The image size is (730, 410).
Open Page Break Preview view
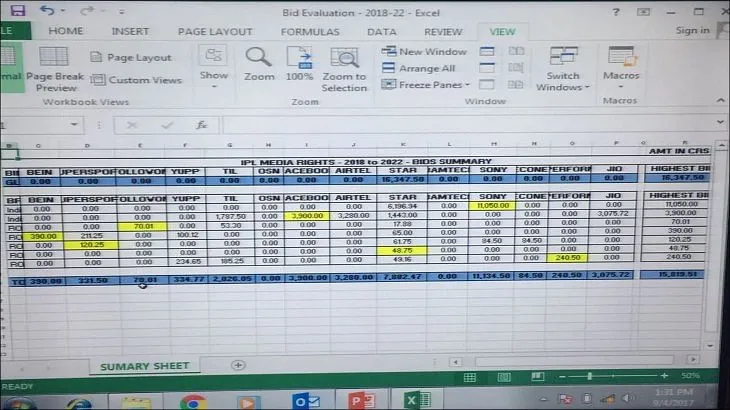[x=55, y=69]
